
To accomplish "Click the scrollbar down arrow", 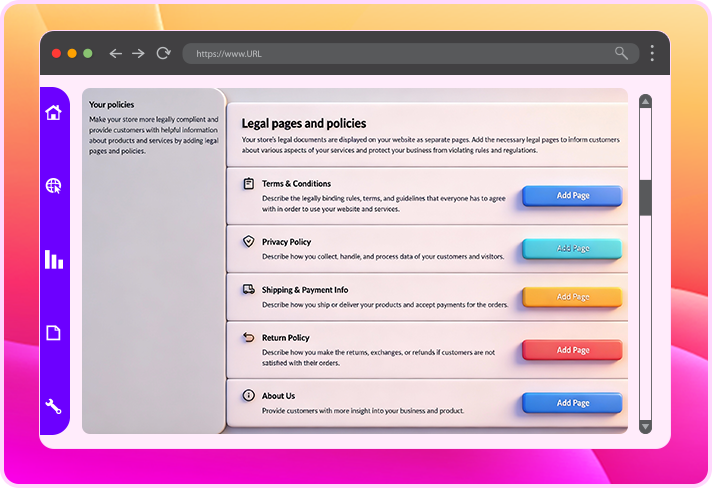I will pyautogui.click(x=645, y=426).
